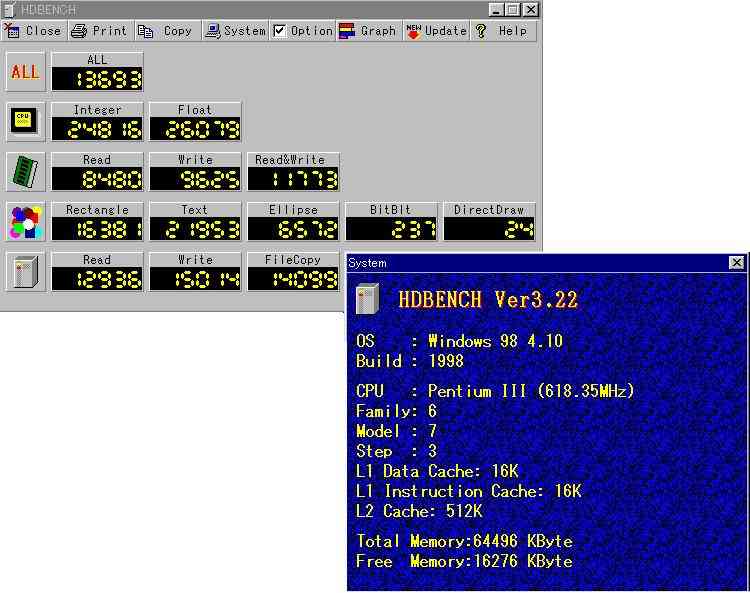Screen dimensions: 750x593
Task: Launch the video graphics benchmark icon
Action: 25,222
